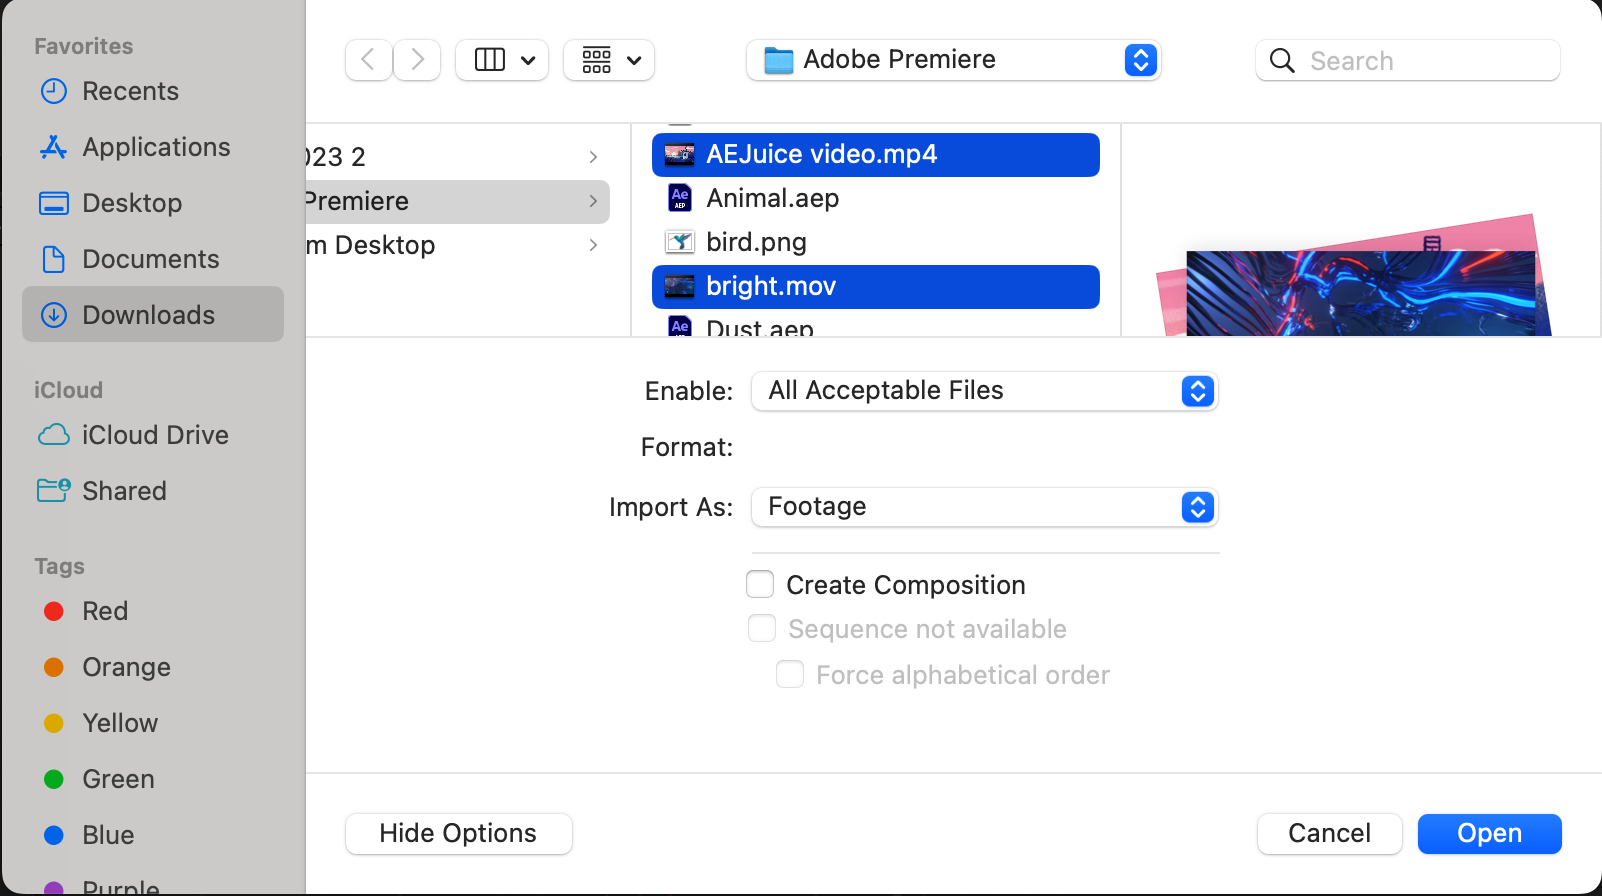This screenshot has height=896, width=1602.
Task: Open iCloud Drive from the sidebar
Action: [x=155, y=435]
